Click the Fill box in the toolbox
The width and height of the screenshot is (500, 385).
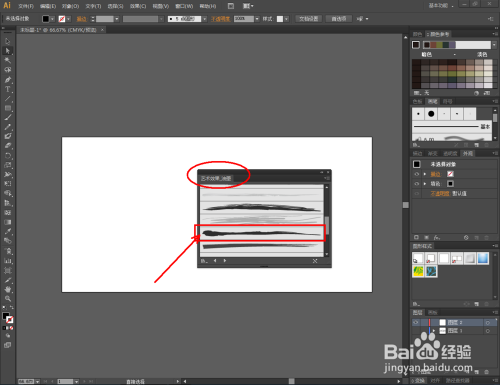6,315
